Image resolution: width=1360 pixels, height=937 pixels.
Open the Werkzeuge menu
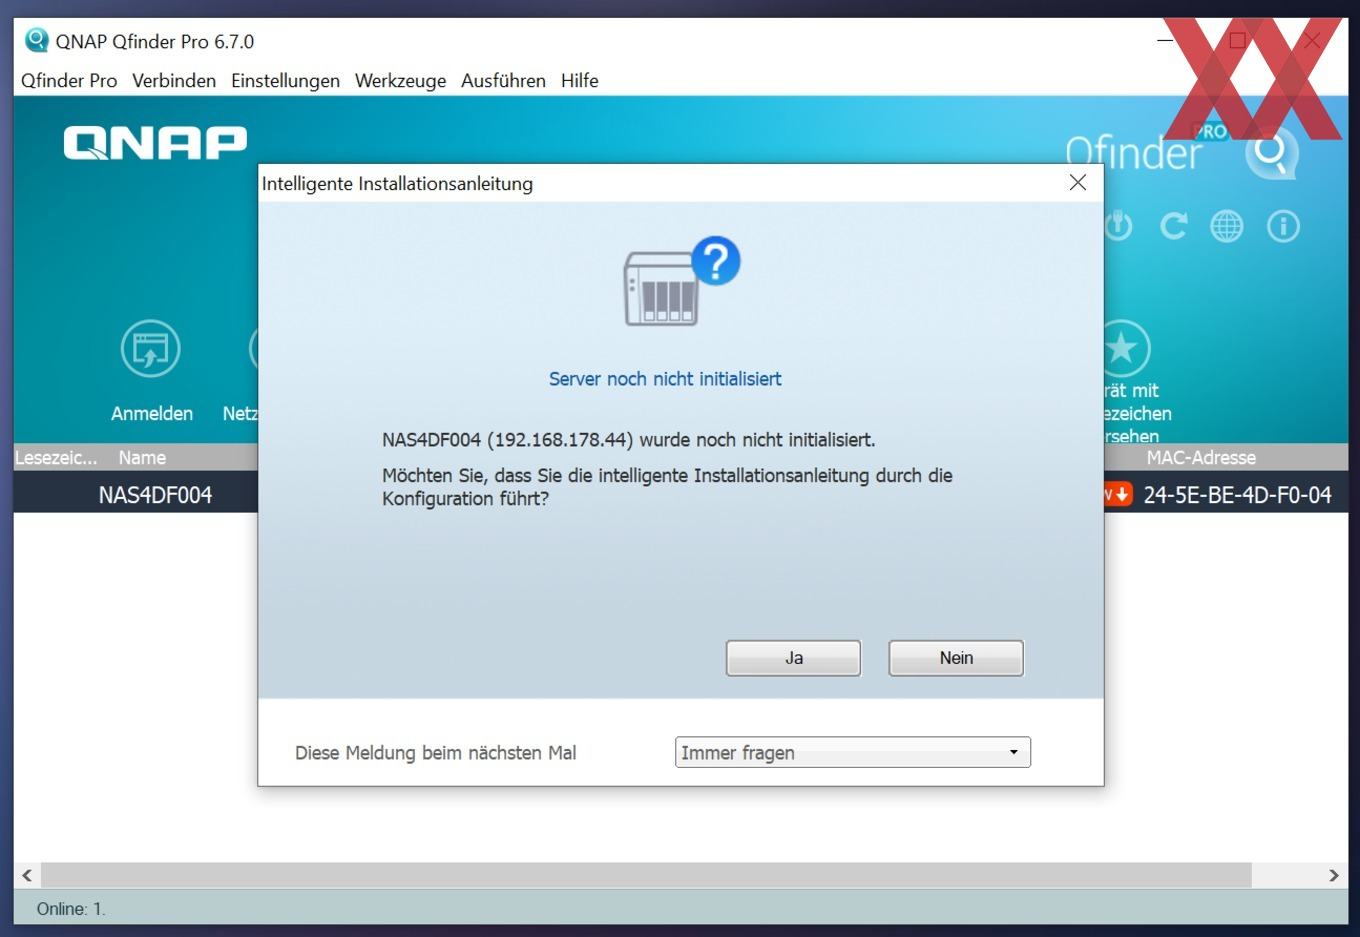click(x=400, y=81)
